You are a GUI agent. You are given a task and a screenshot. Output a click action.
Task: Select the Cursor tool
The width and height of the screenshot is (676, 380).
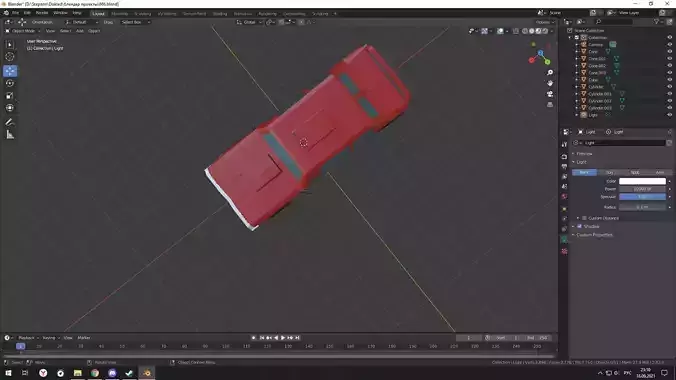point(10,57)
